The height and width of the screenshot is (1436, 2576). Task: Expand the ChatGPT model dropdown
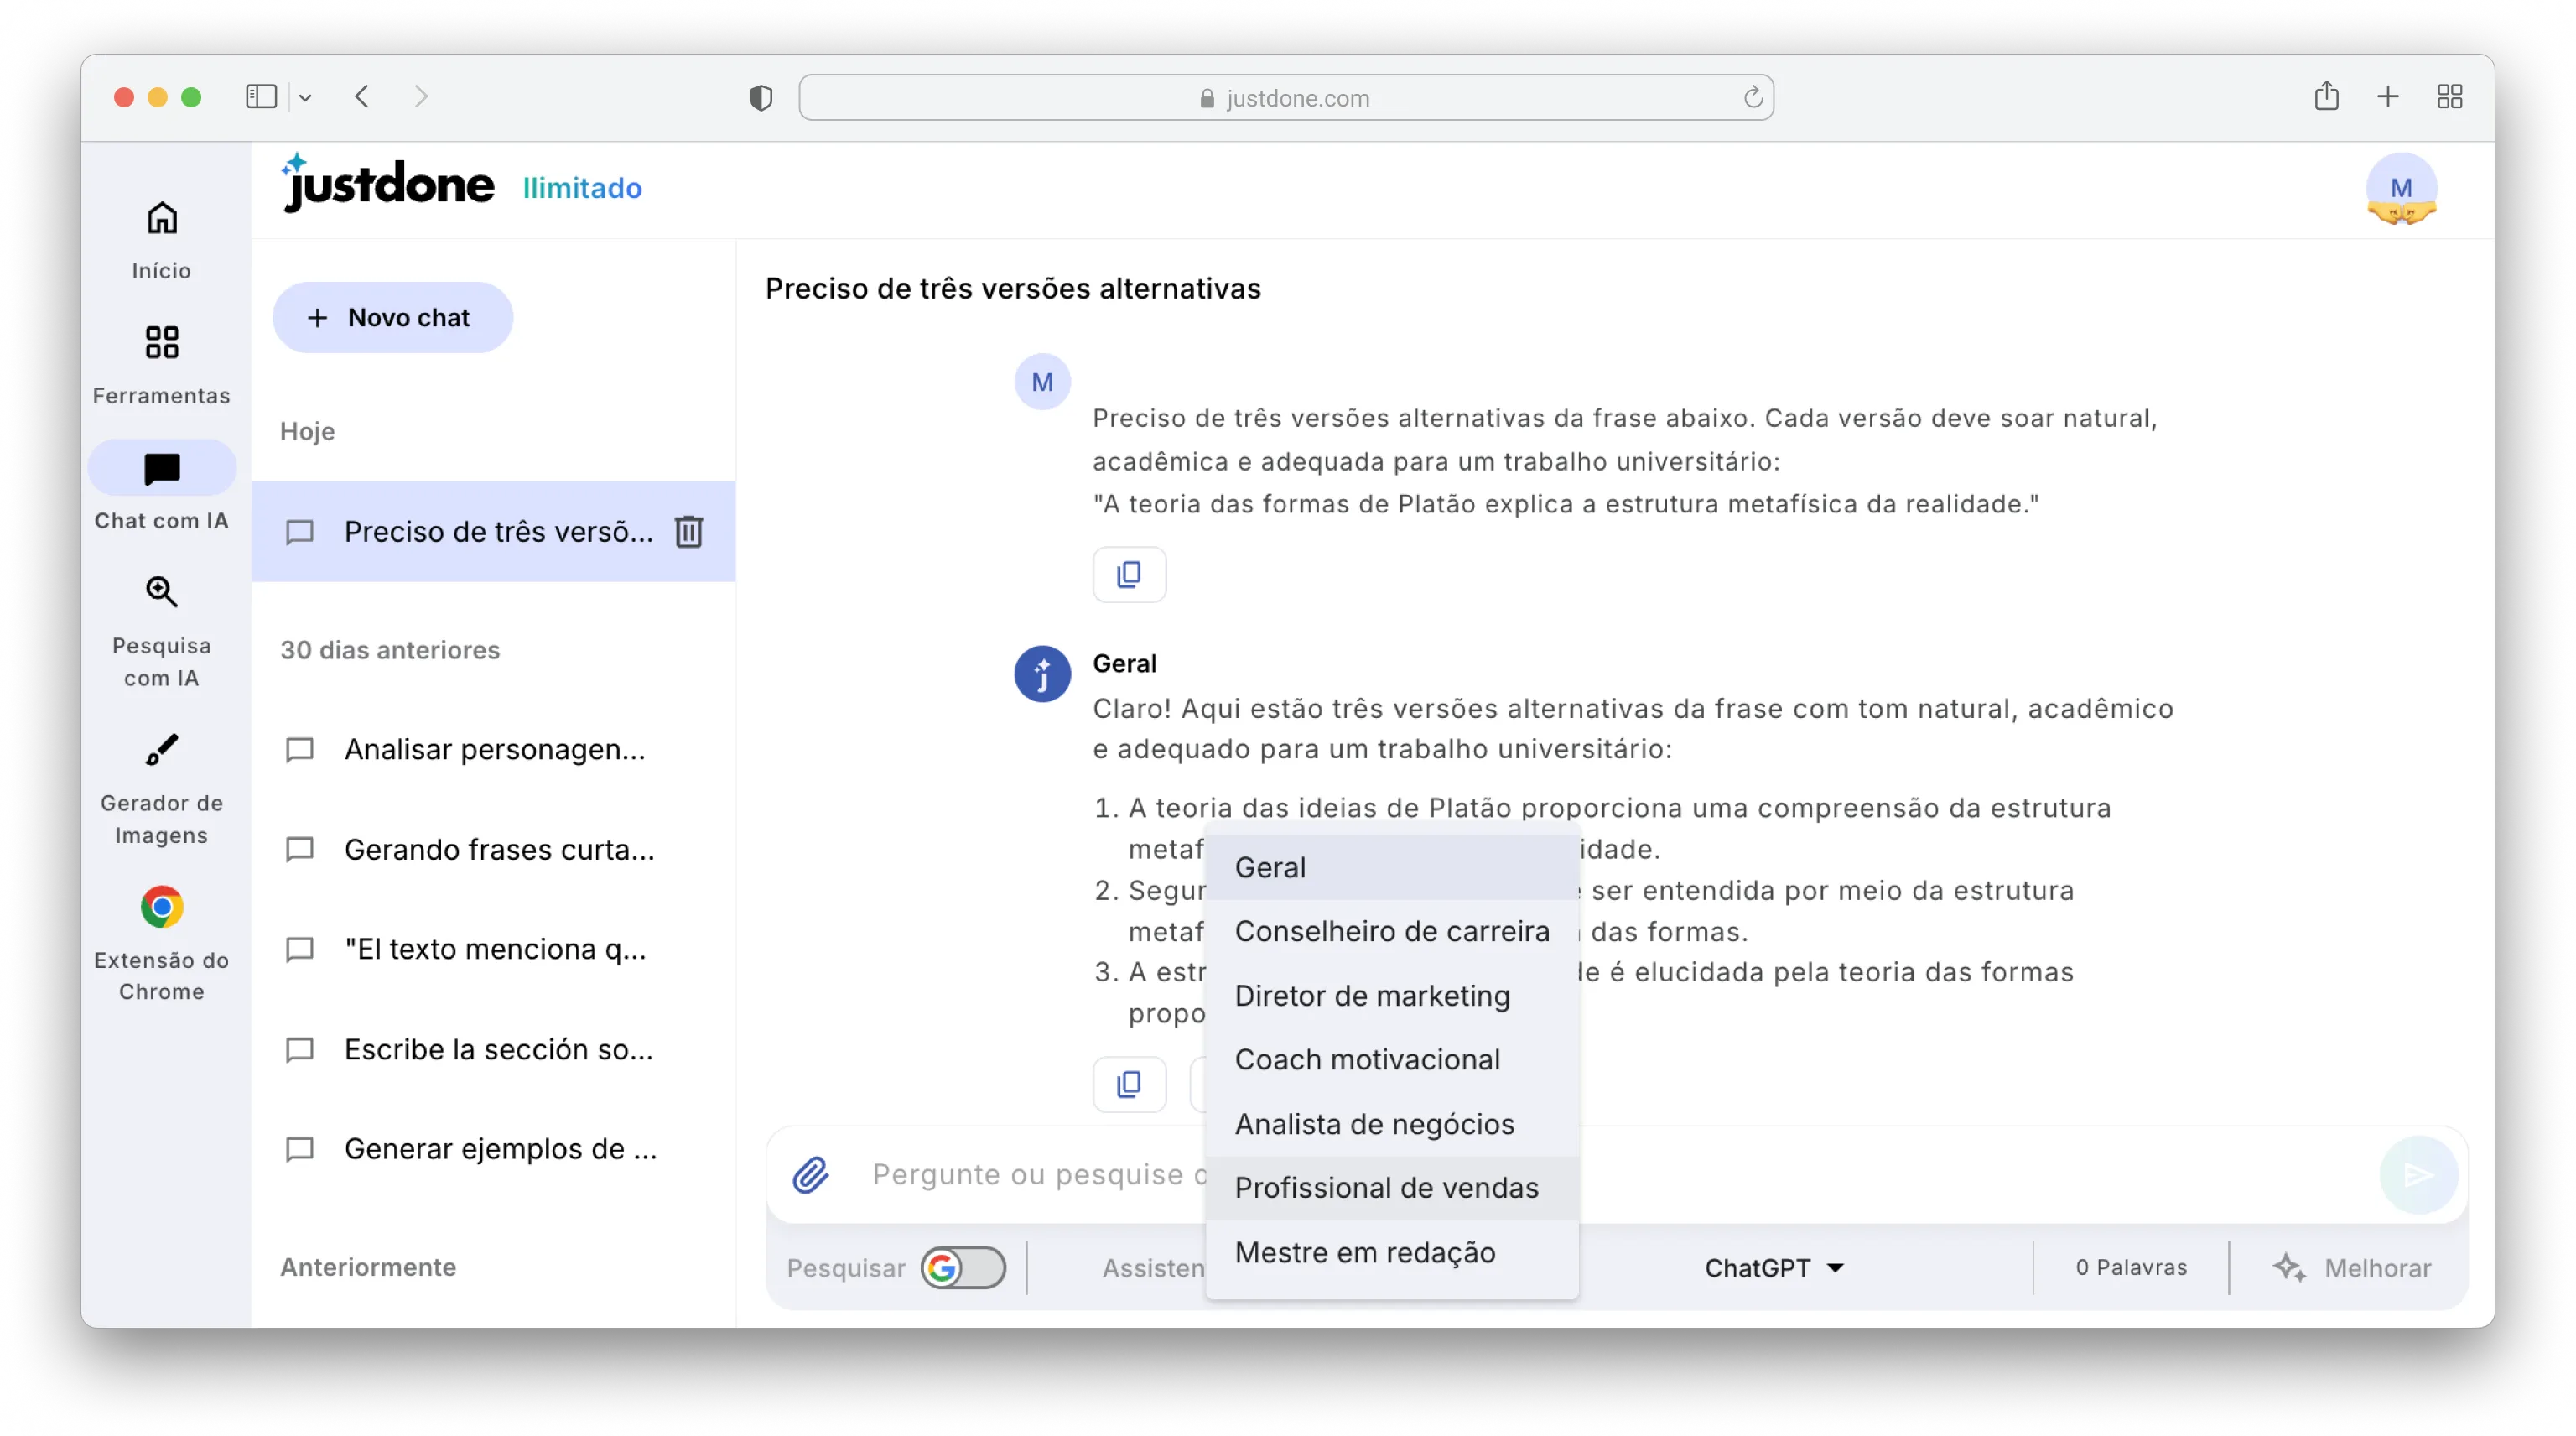(1774, 1267)
